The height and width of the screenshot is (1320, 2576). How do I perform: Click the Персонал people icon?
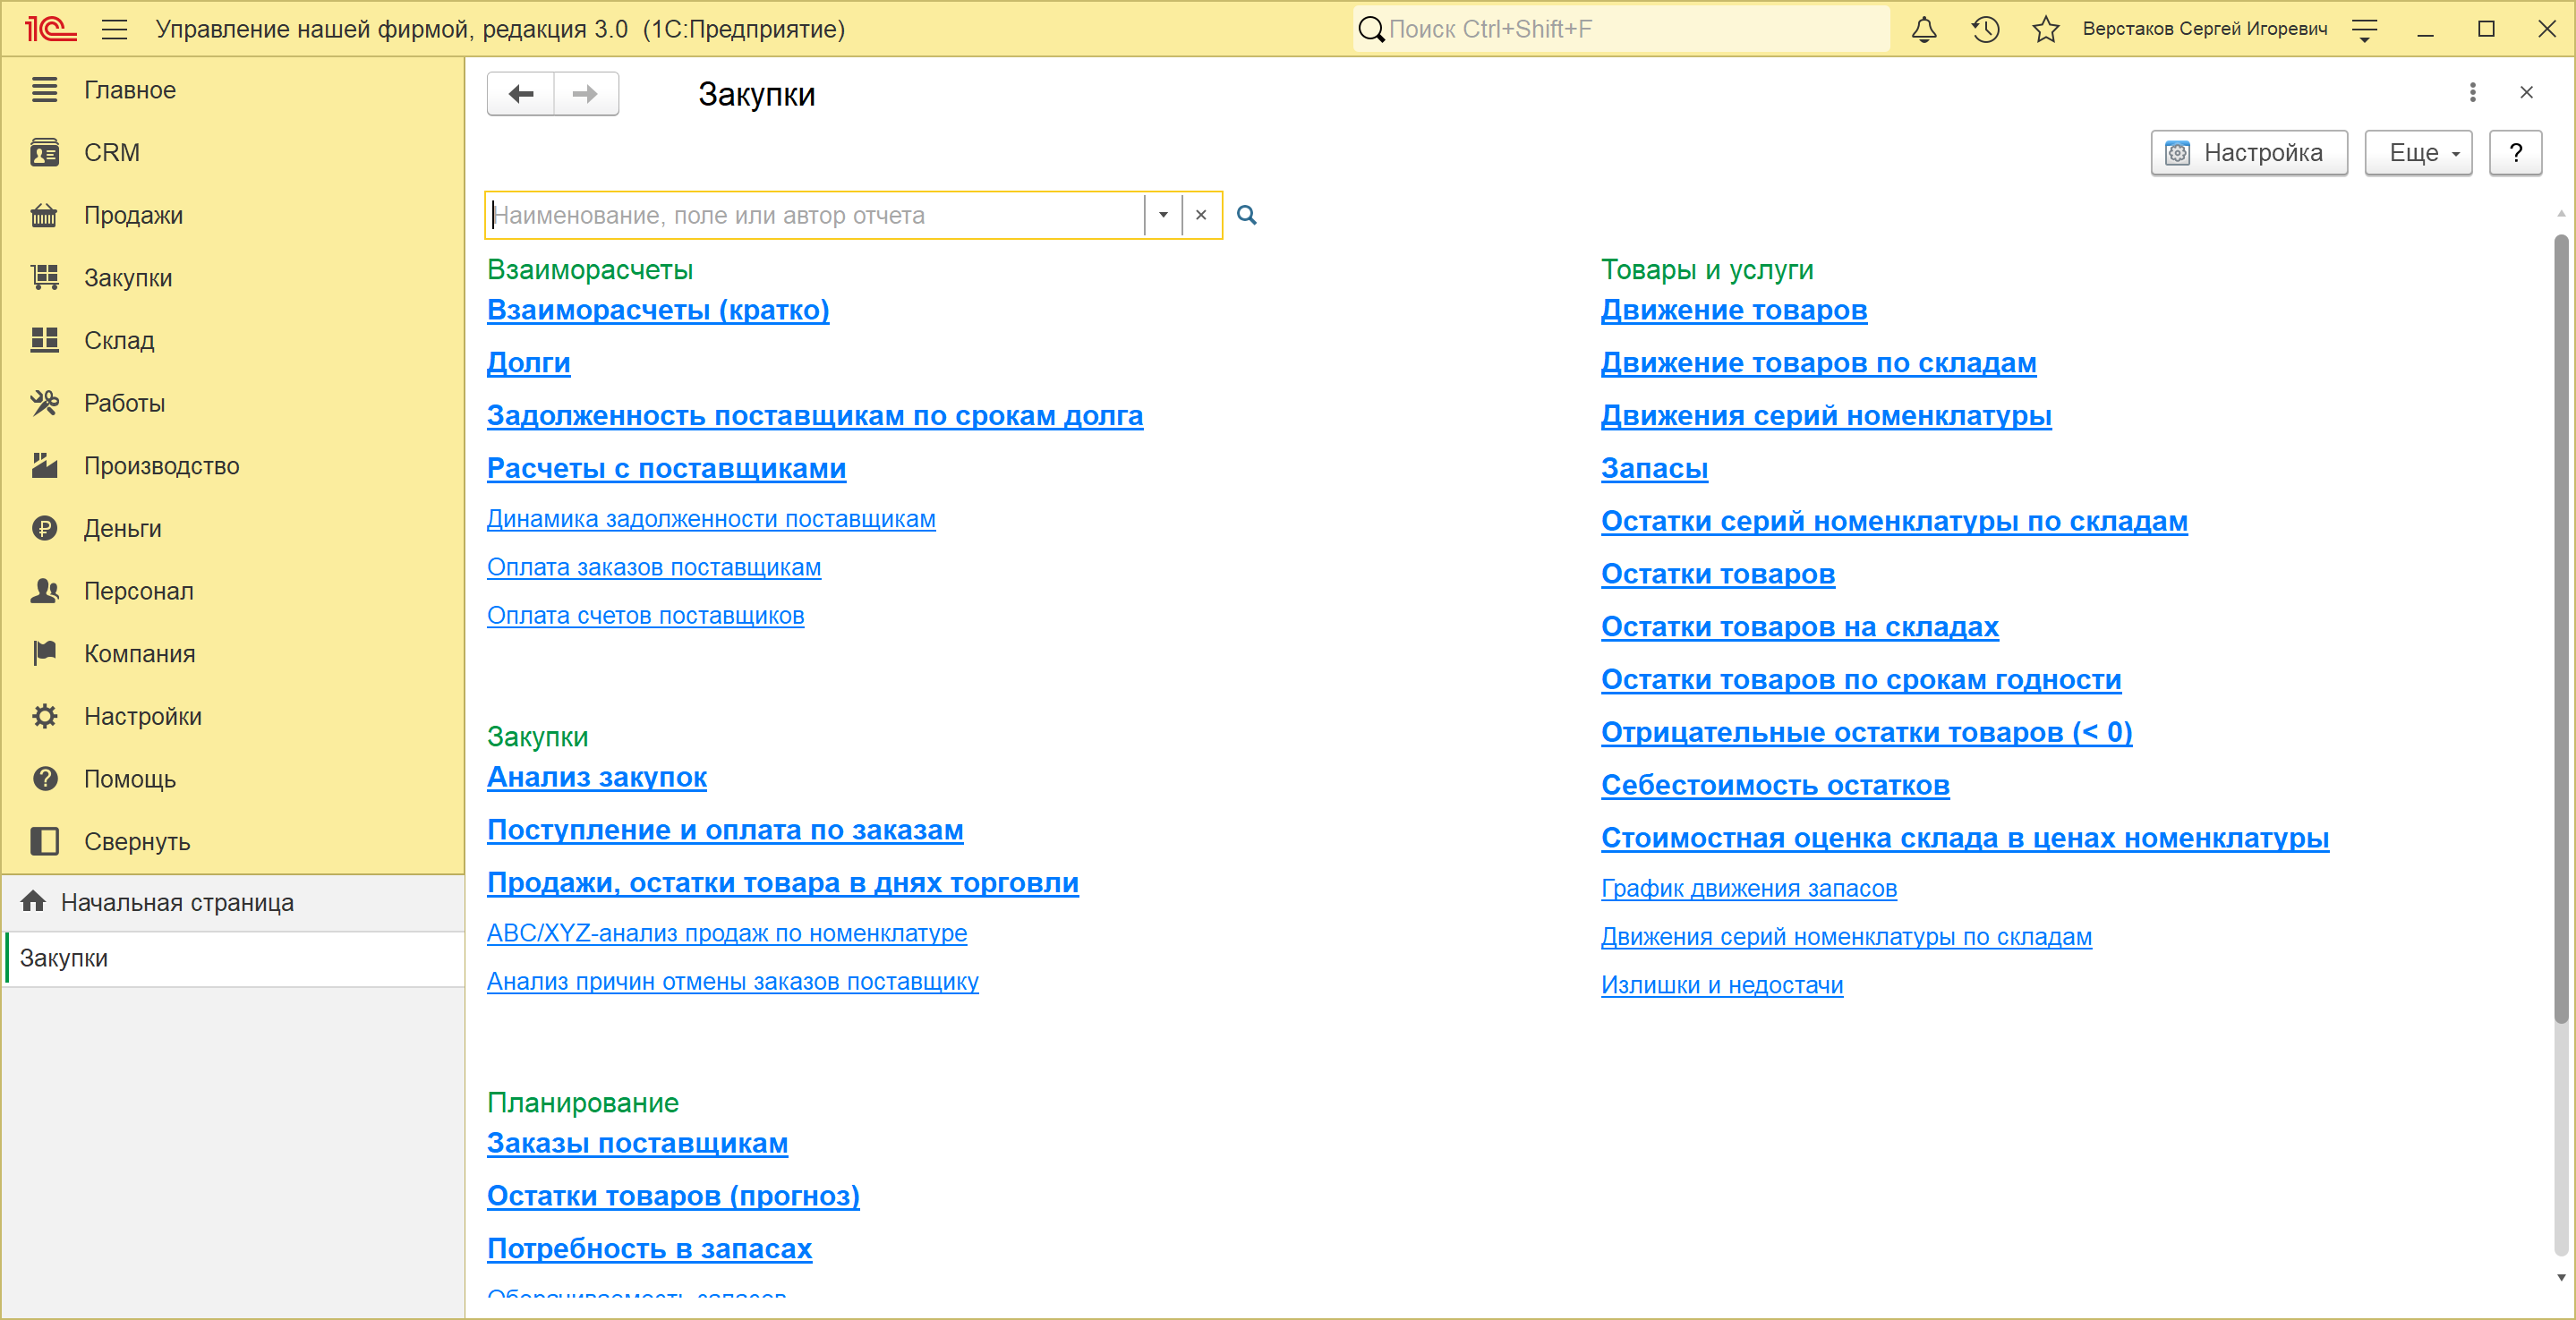(x=44, y=591)
